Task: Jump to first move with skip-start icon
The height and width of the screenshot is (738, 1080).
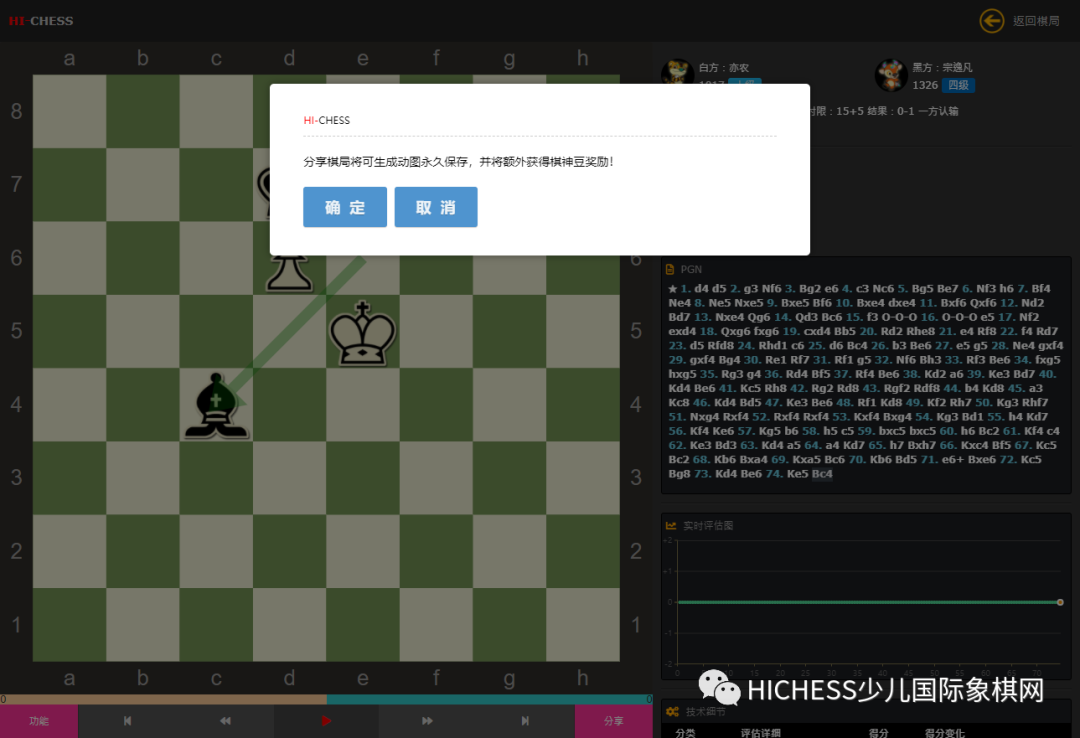Action: point(127,720)
